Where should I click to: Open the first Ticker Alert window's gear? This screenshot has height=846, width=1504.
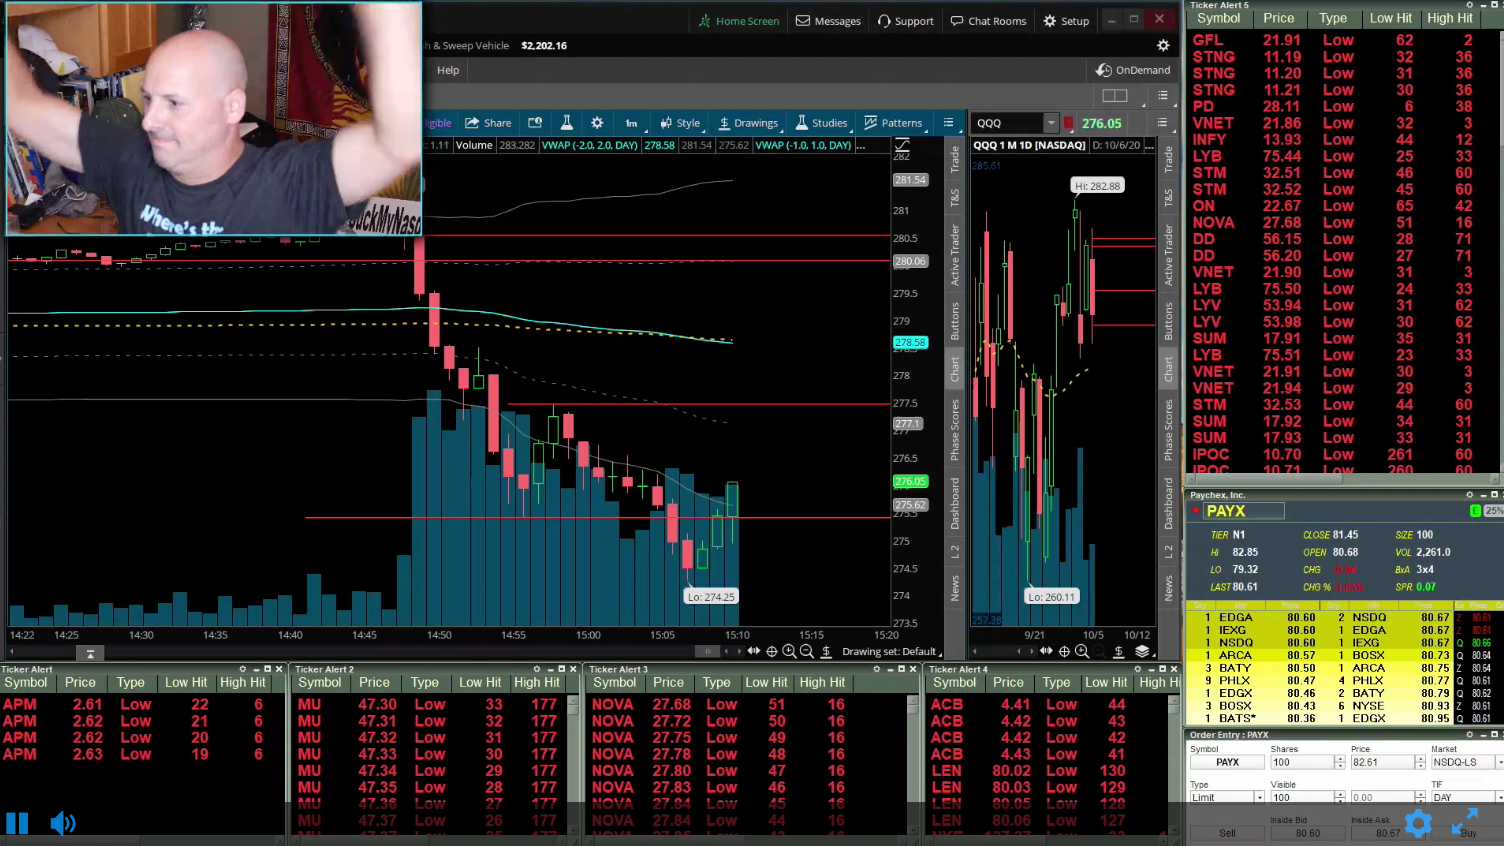(243, 669)
